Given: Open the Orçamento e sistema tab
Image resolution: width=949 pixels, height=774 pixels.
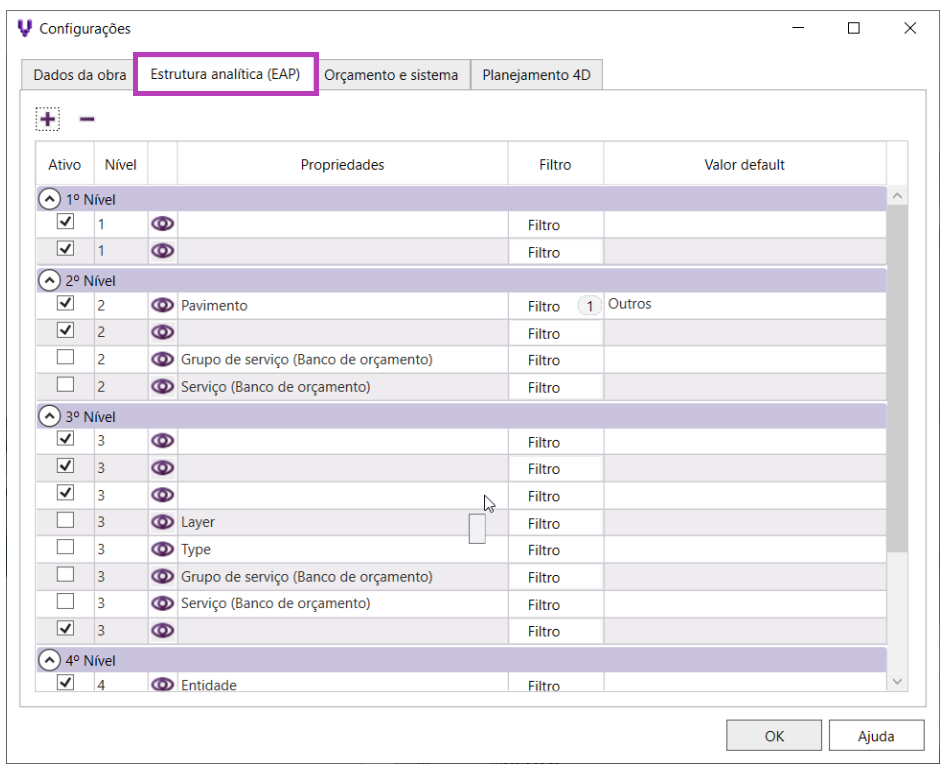Looking at the screenshot, I should 391,75.
